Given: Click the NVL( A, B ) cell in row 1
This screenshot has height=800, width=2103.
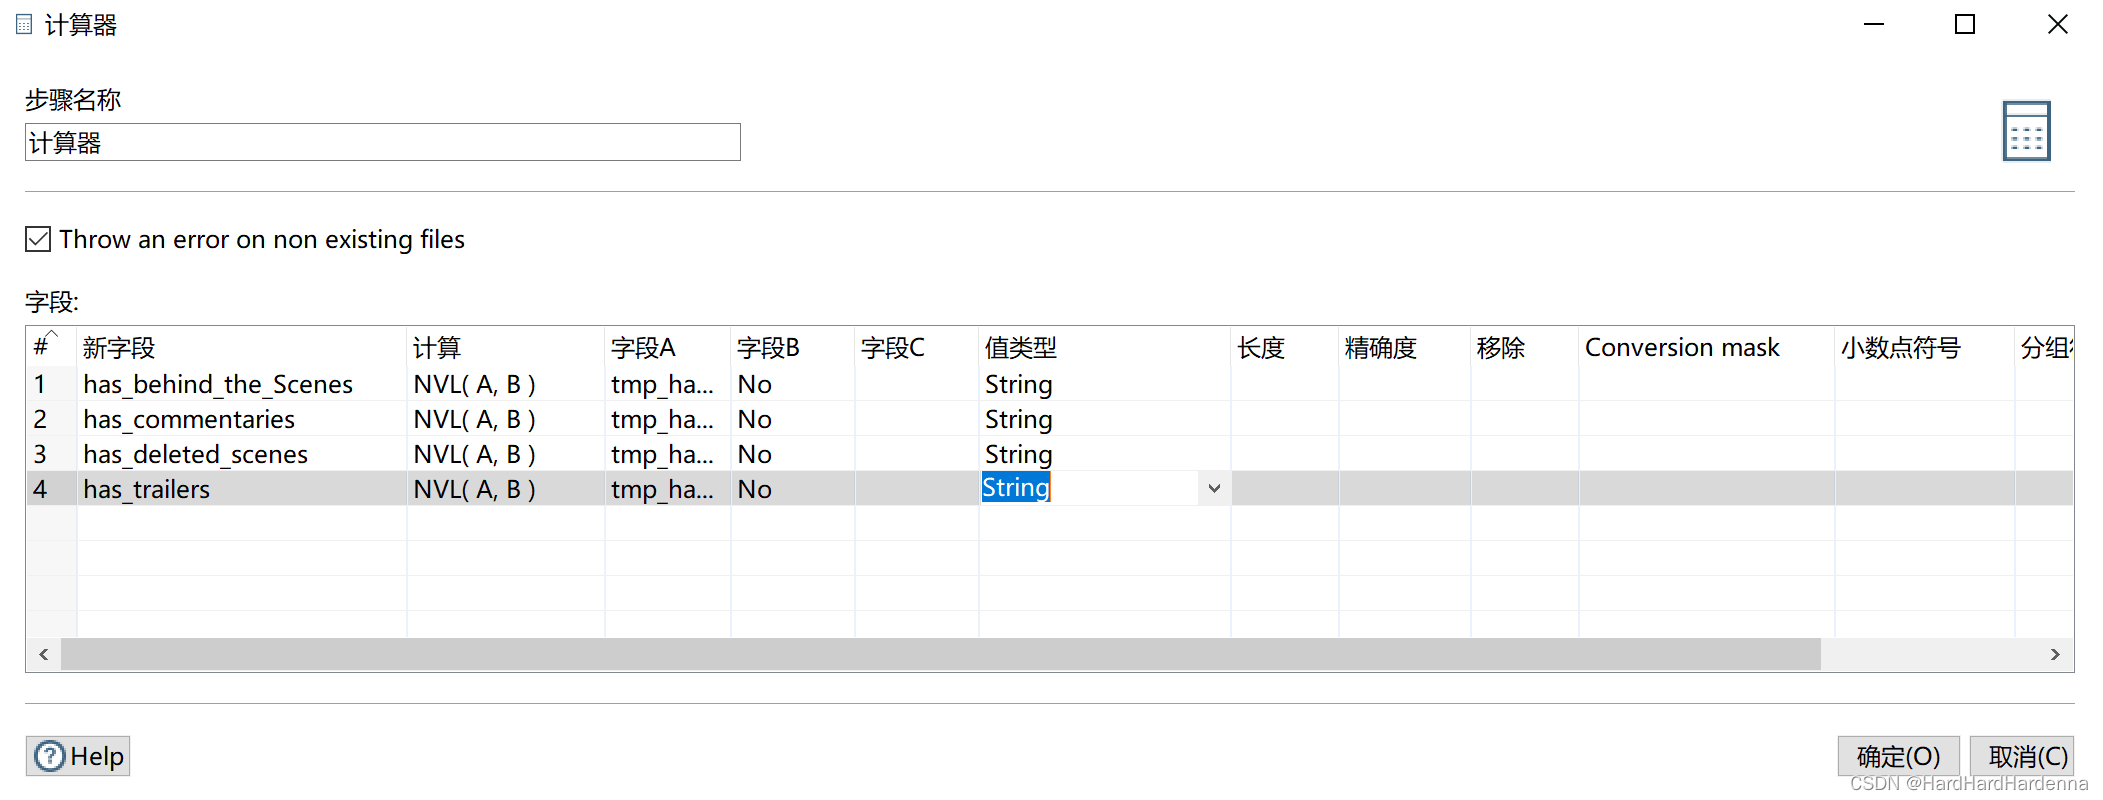Looking at the screenshot, I should 506,384.
